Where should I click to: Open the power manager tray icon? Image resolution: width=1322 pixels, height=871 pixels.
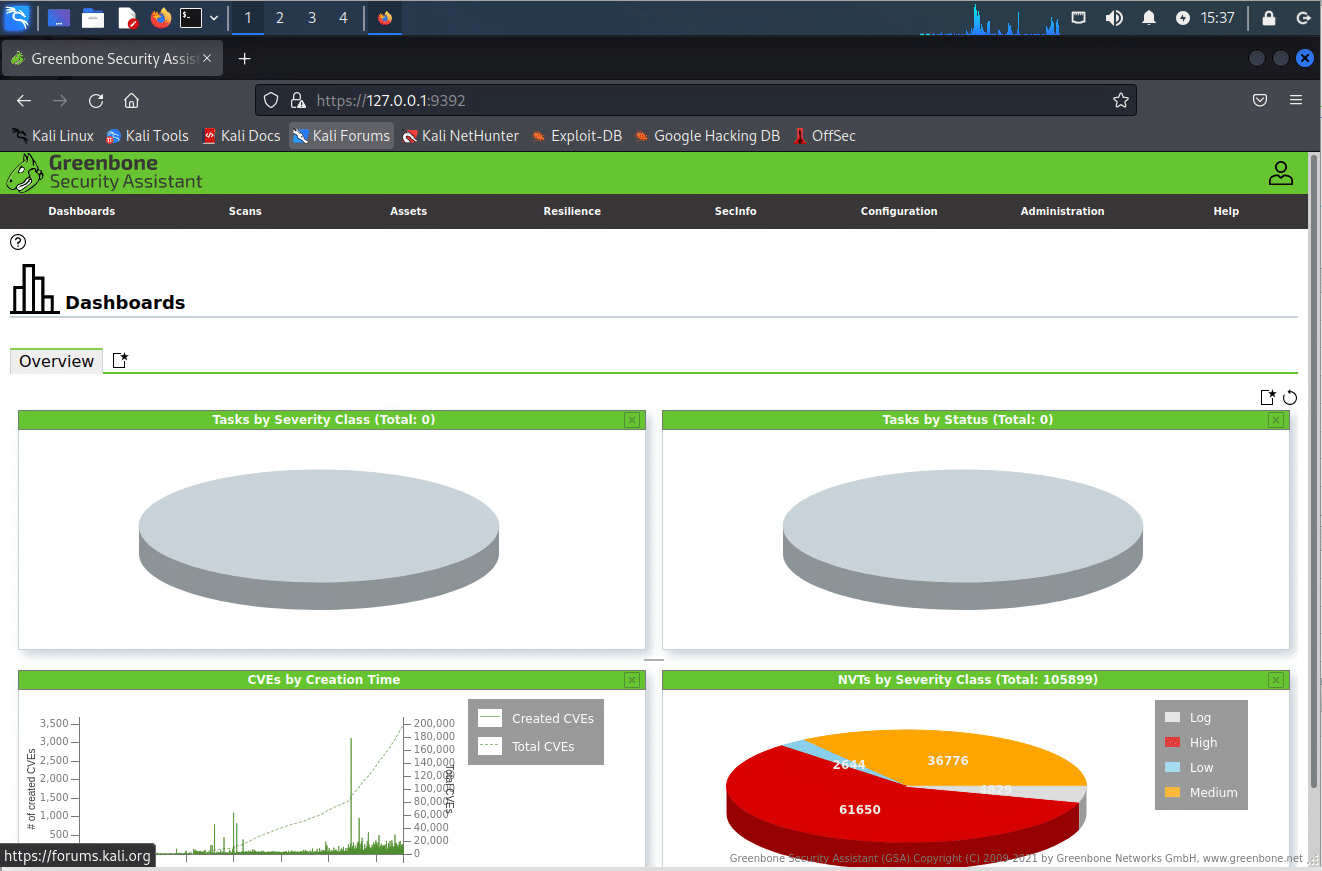(1183, 18)
